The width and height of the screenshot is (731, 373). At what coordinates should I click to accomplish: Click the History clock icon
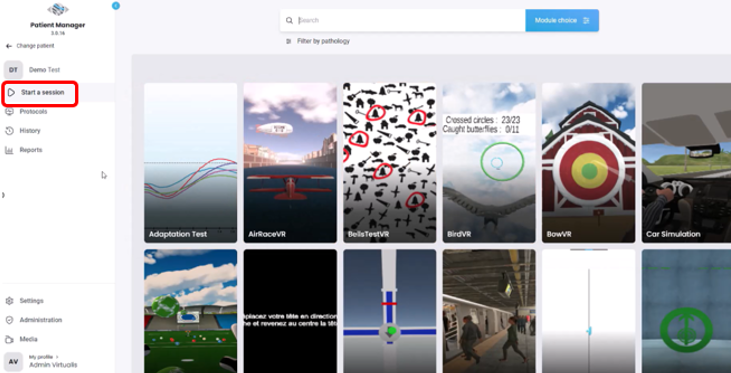pos(9,131)
